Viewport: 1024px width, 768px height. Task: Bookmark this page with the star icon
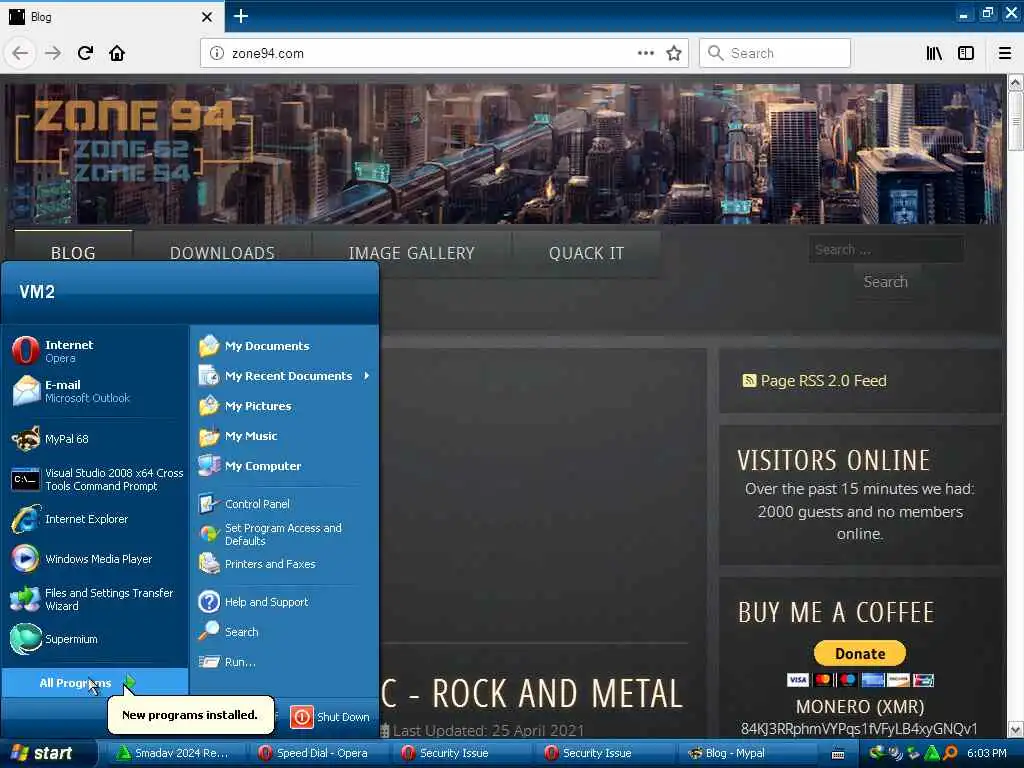click(674, 54)
